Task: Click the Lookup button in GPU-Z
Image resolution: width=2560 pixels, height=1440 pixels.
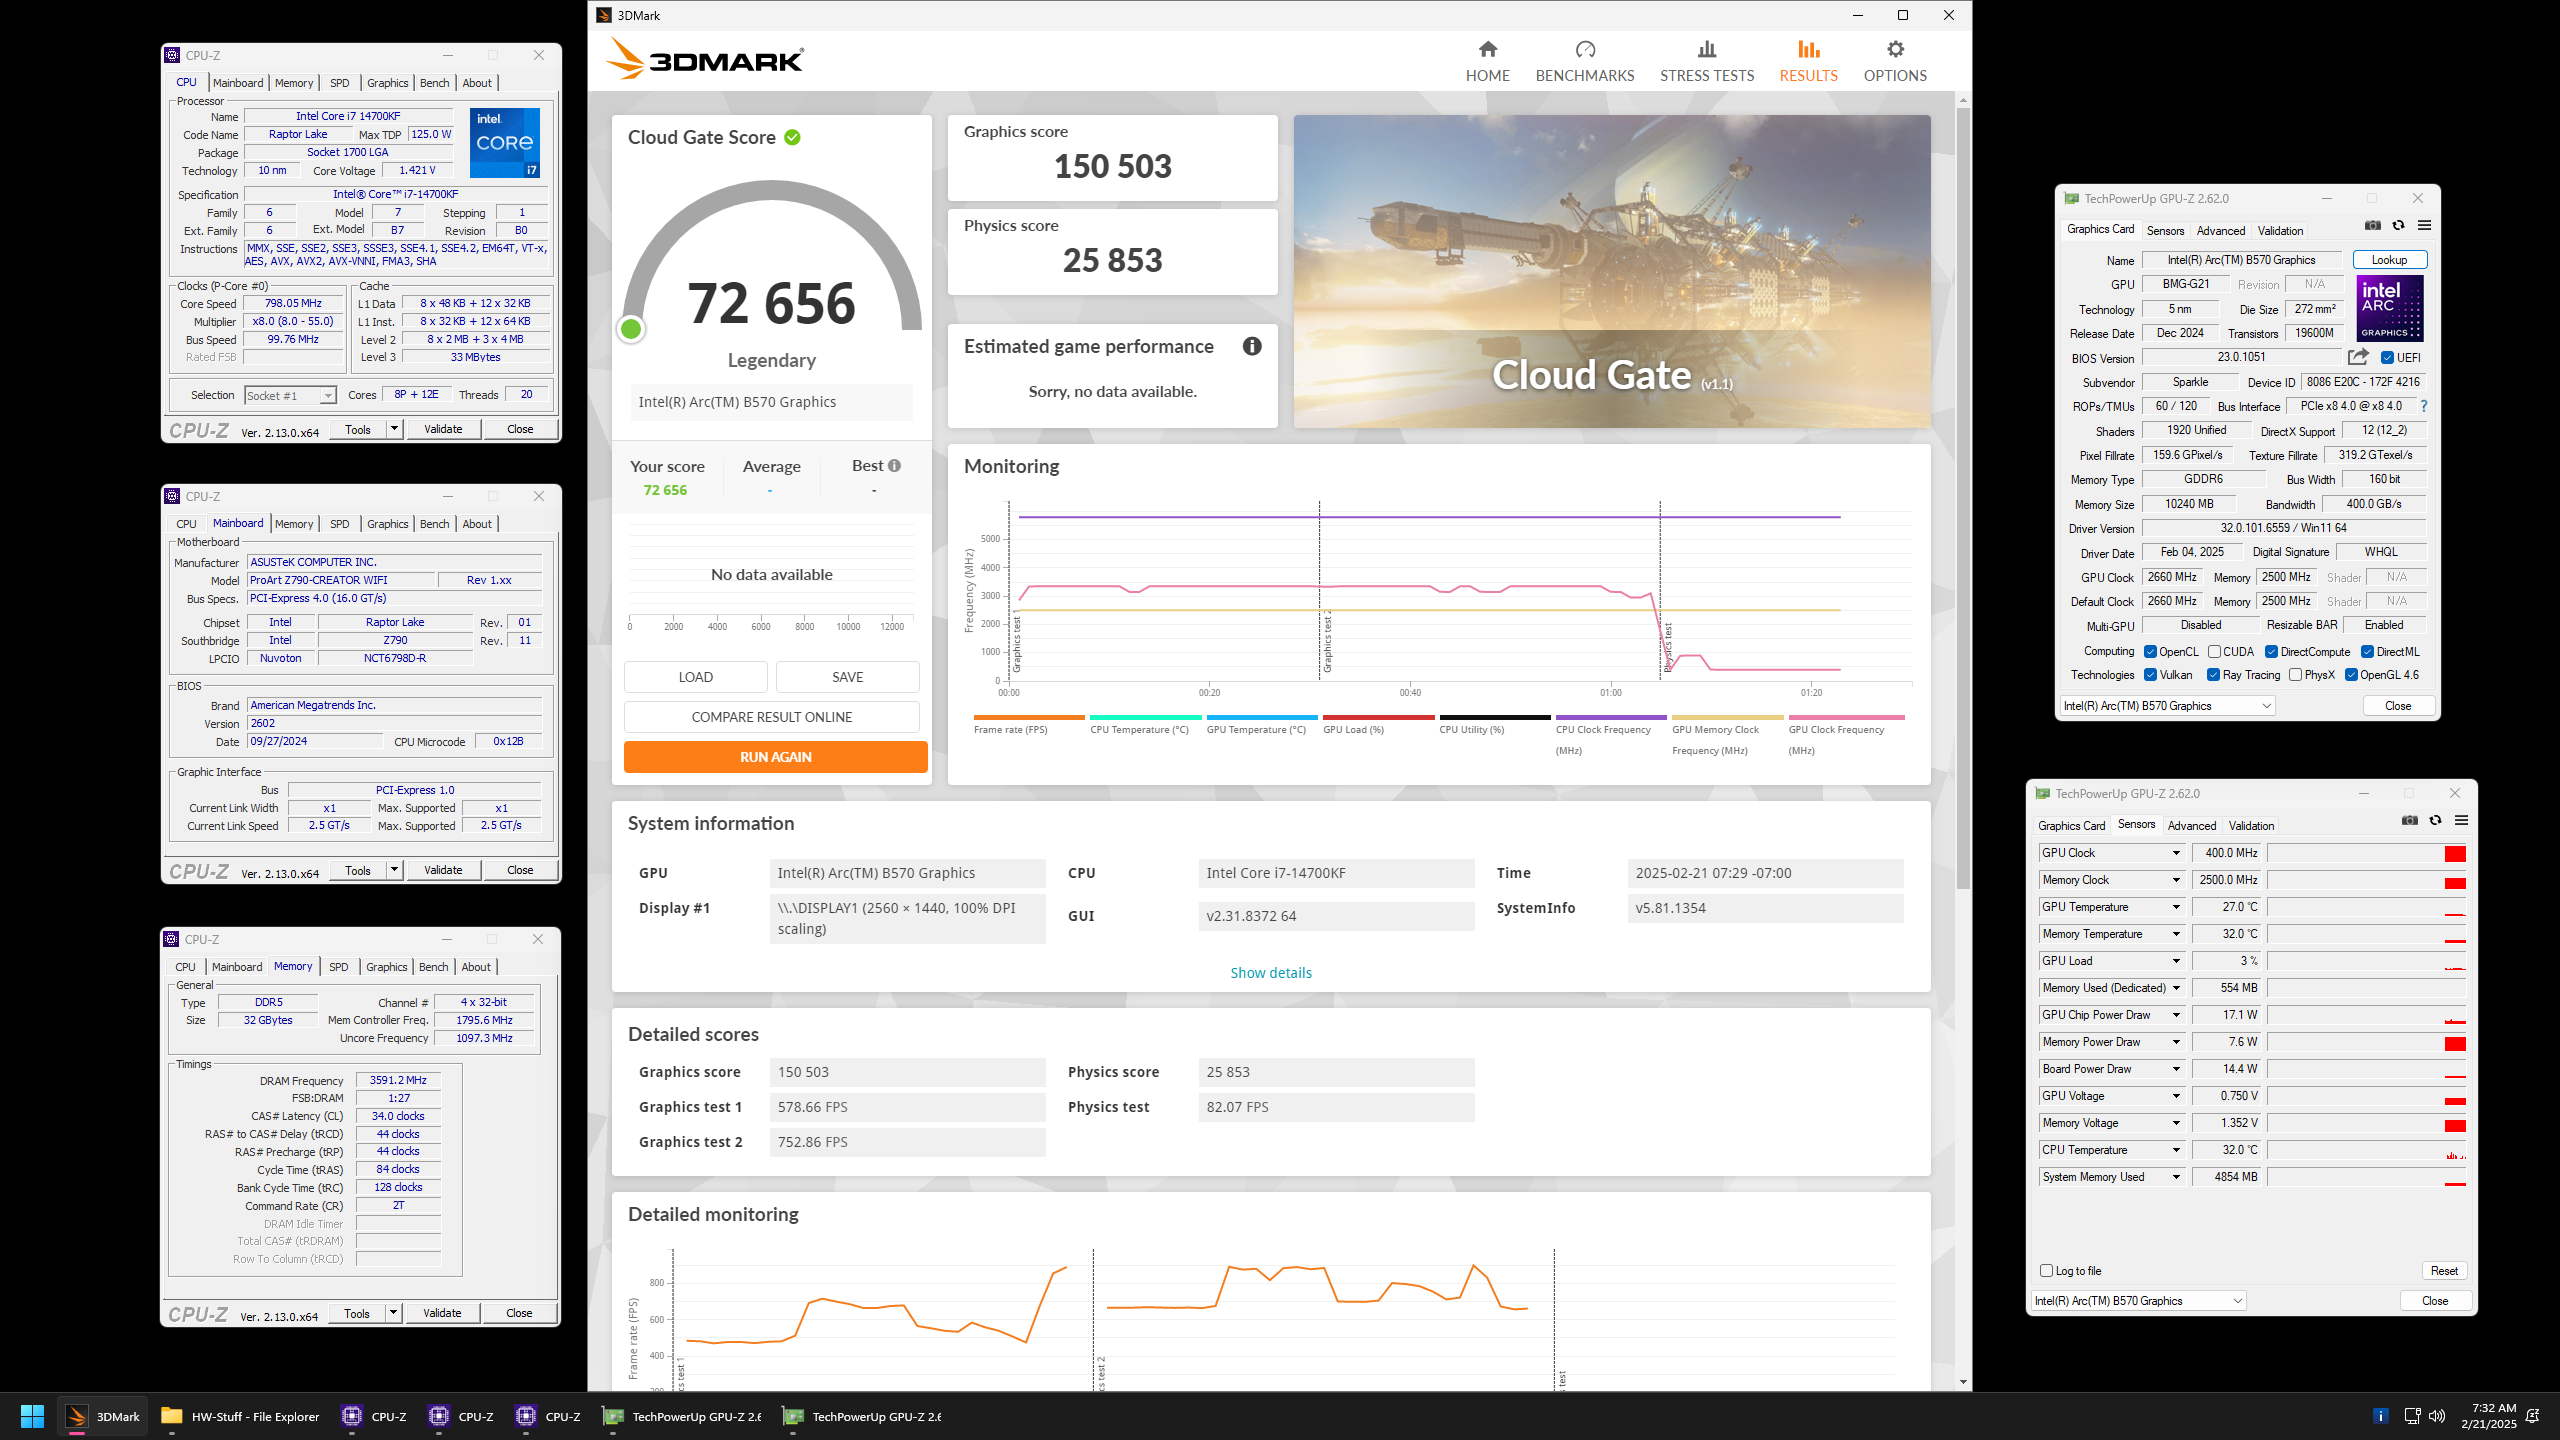Action: click(x=2389, y=260)
